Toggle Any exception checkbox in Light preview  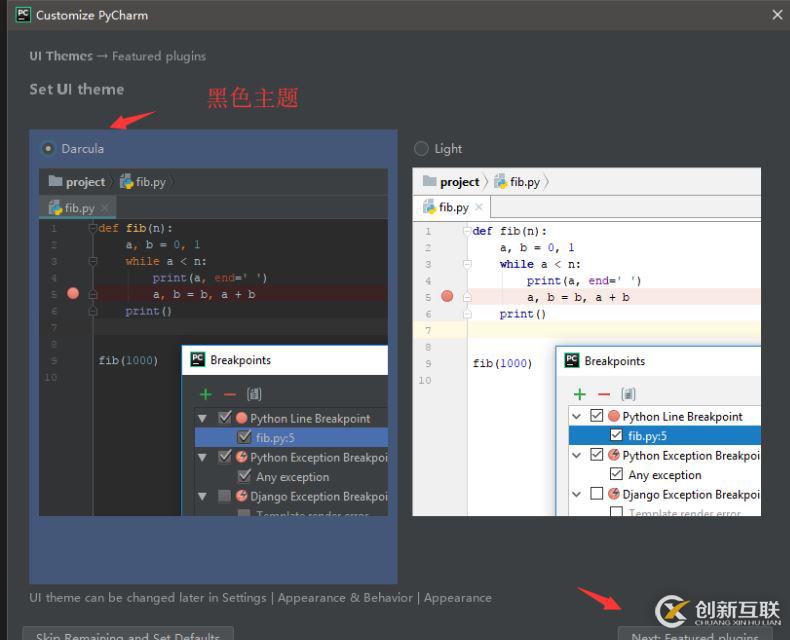(616, 474)
